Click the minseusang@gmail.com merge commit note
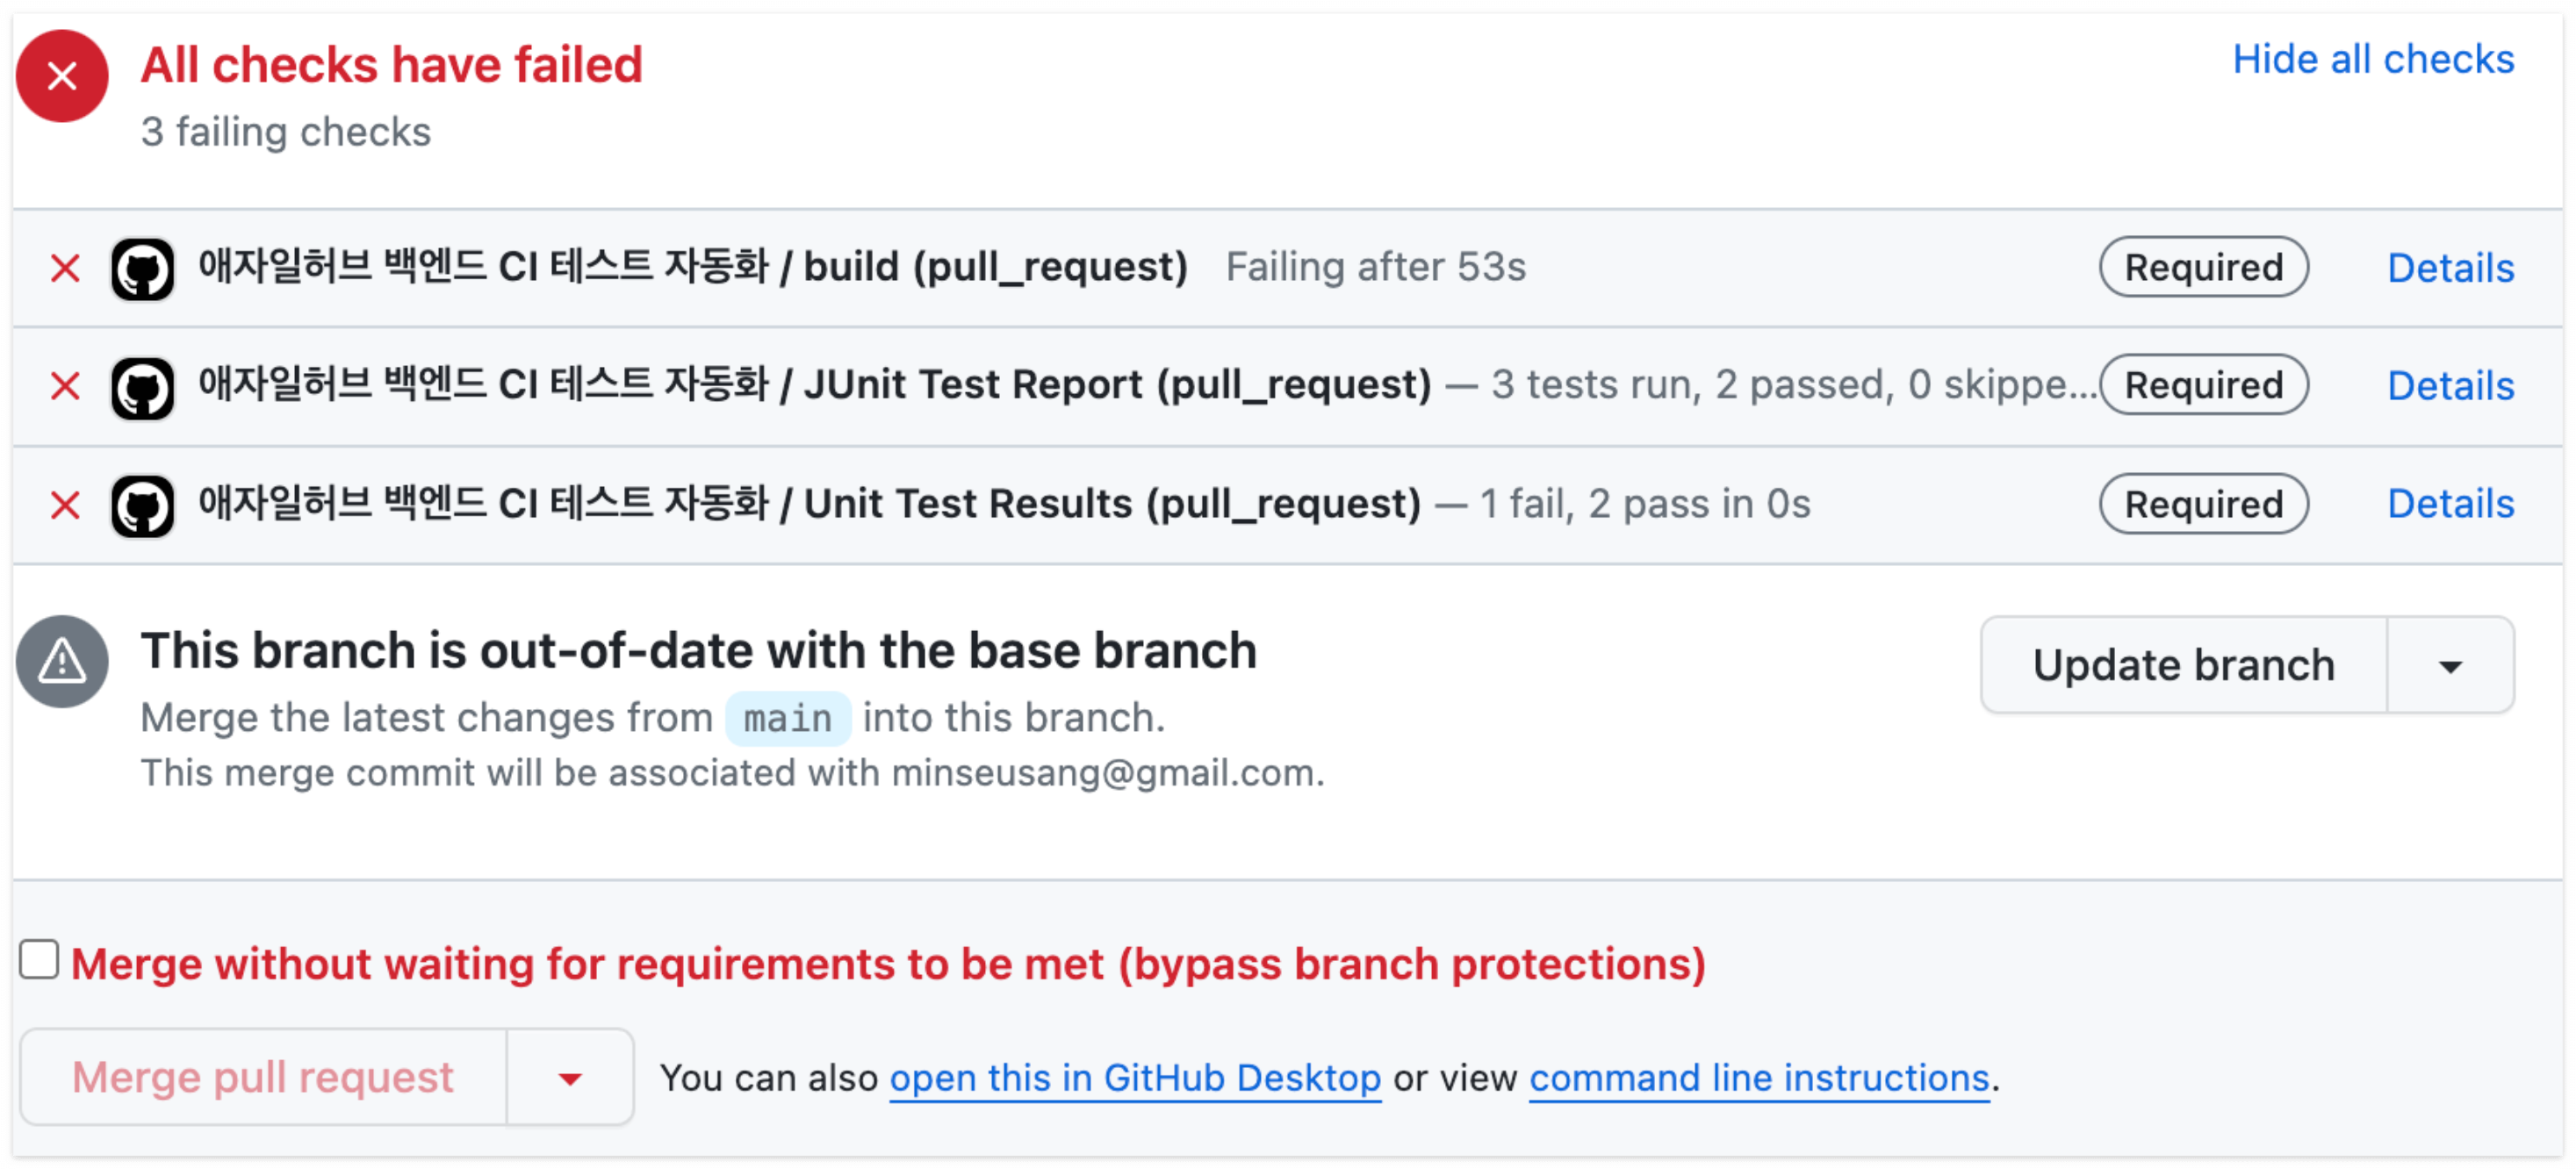This screenshot has height=1169, width=2576. pos(733,773)
